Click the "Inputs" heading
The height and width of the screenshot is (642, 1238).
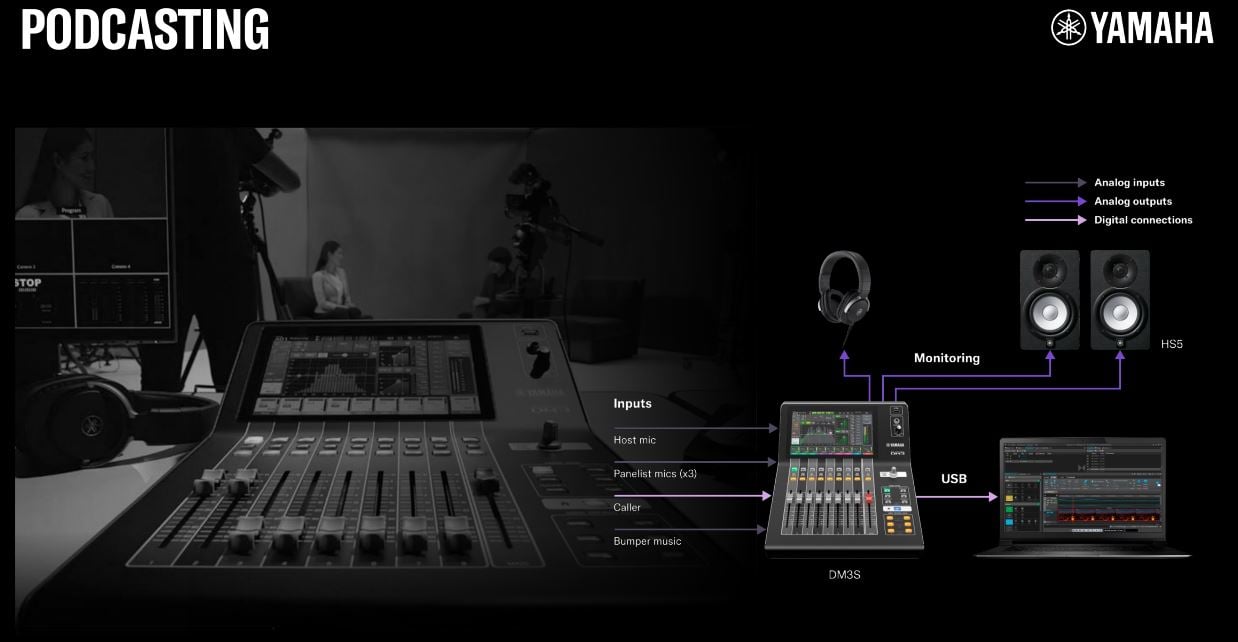click(x=632, y=404)
